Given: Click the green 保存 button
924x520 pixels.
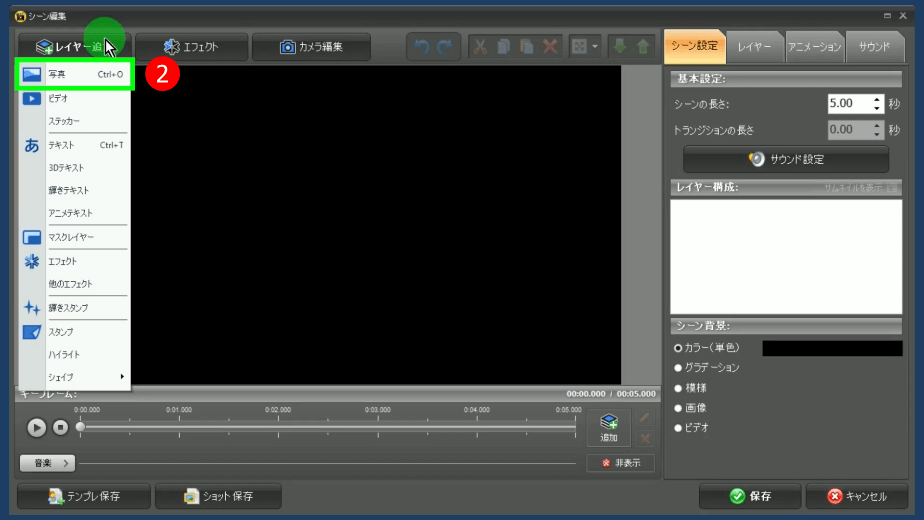Looking at the screenshot, I should pos(751,496).
